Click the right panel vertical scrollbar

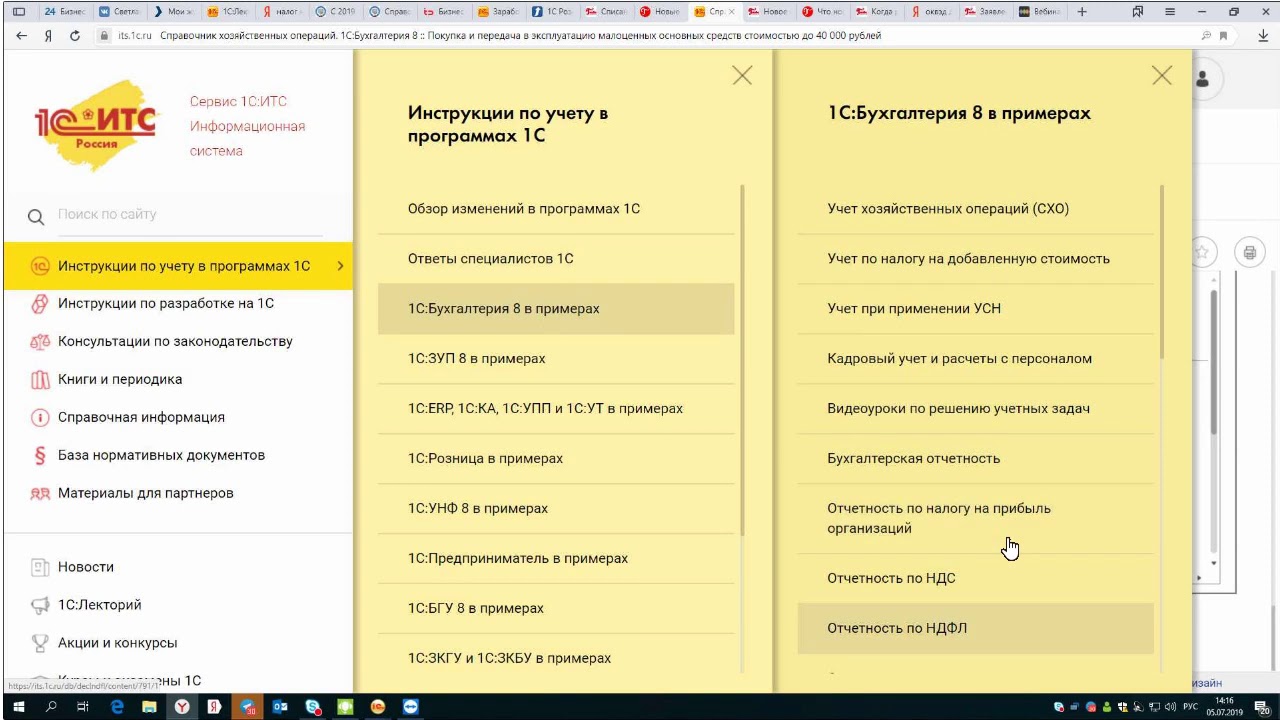tap(1162, 272)
